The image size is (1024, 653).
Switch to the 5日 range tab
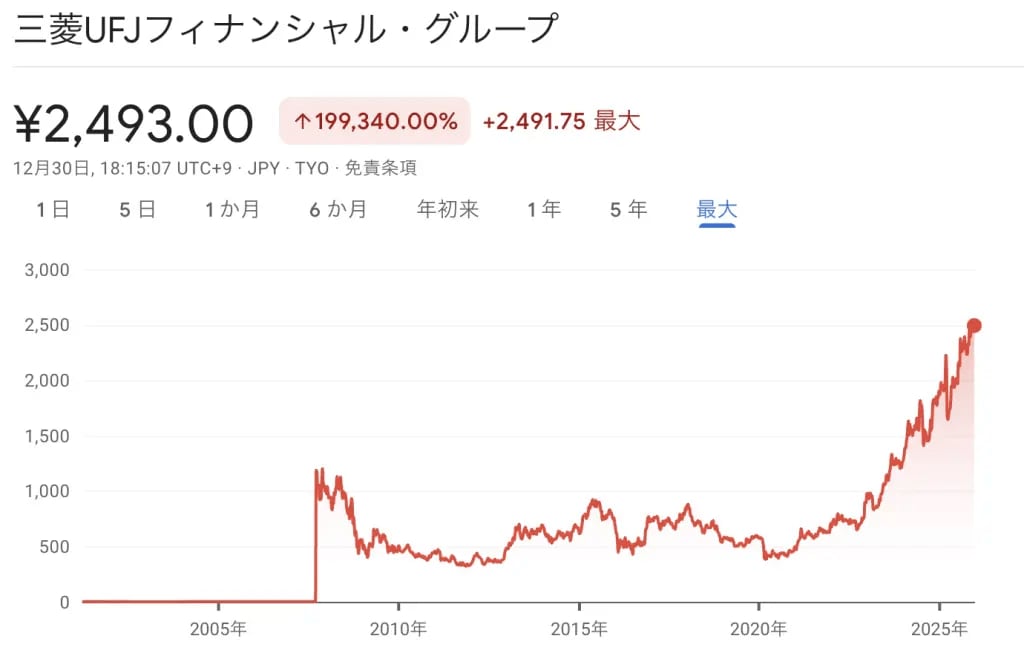137,209
